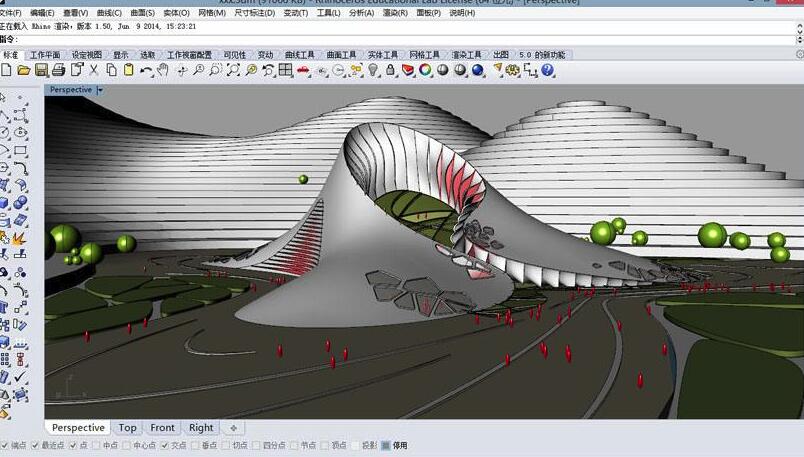
Task: Click the New document icon
Action: (x=7, y=70)
